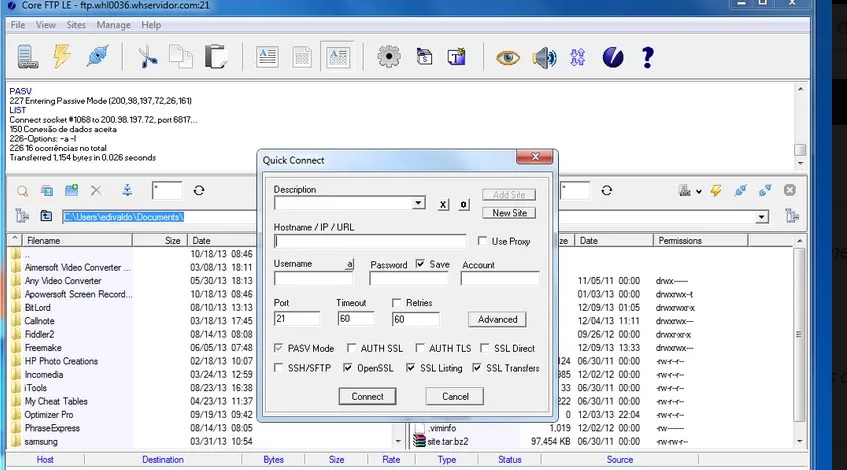
Task: Open settings with the gear icon
Action: 388,57
